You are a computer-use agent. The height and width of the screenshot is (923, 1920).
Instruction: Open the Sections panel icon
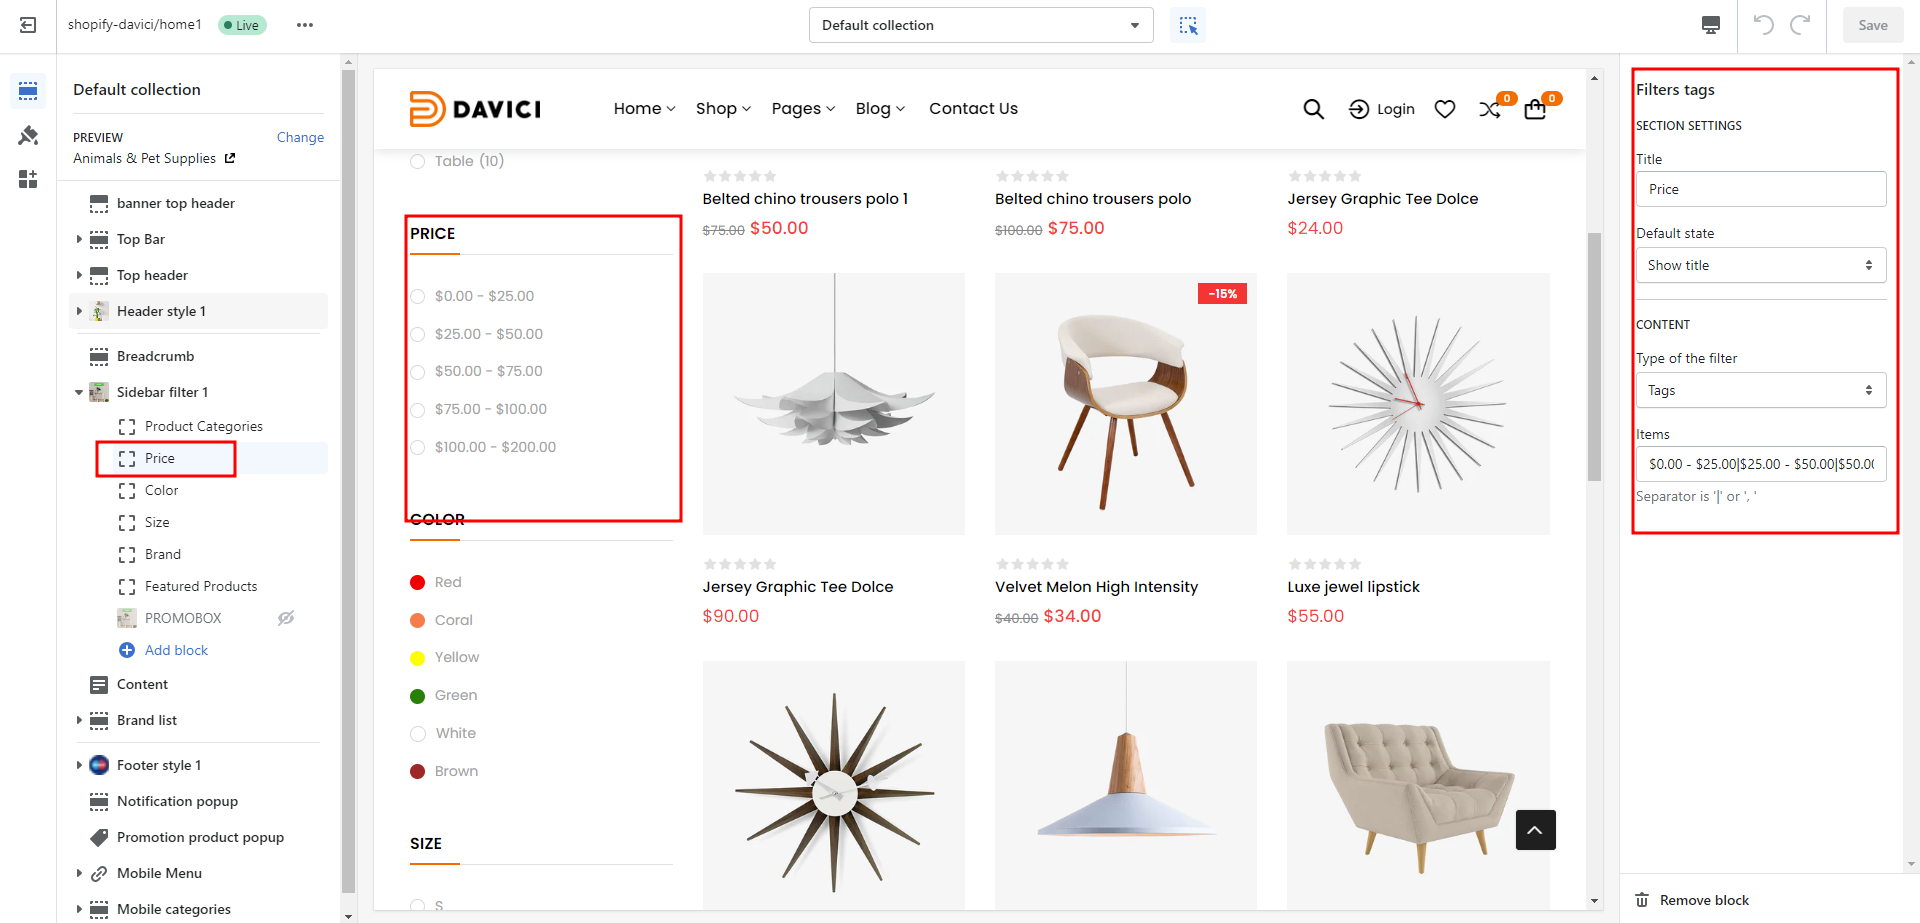pos(28,90)
